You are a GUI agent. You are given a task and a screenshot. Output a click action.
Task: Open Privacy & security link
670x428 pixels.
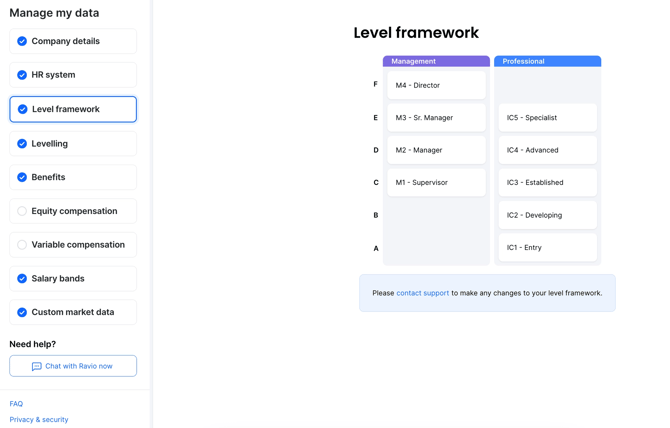click(x=39, y=419)
